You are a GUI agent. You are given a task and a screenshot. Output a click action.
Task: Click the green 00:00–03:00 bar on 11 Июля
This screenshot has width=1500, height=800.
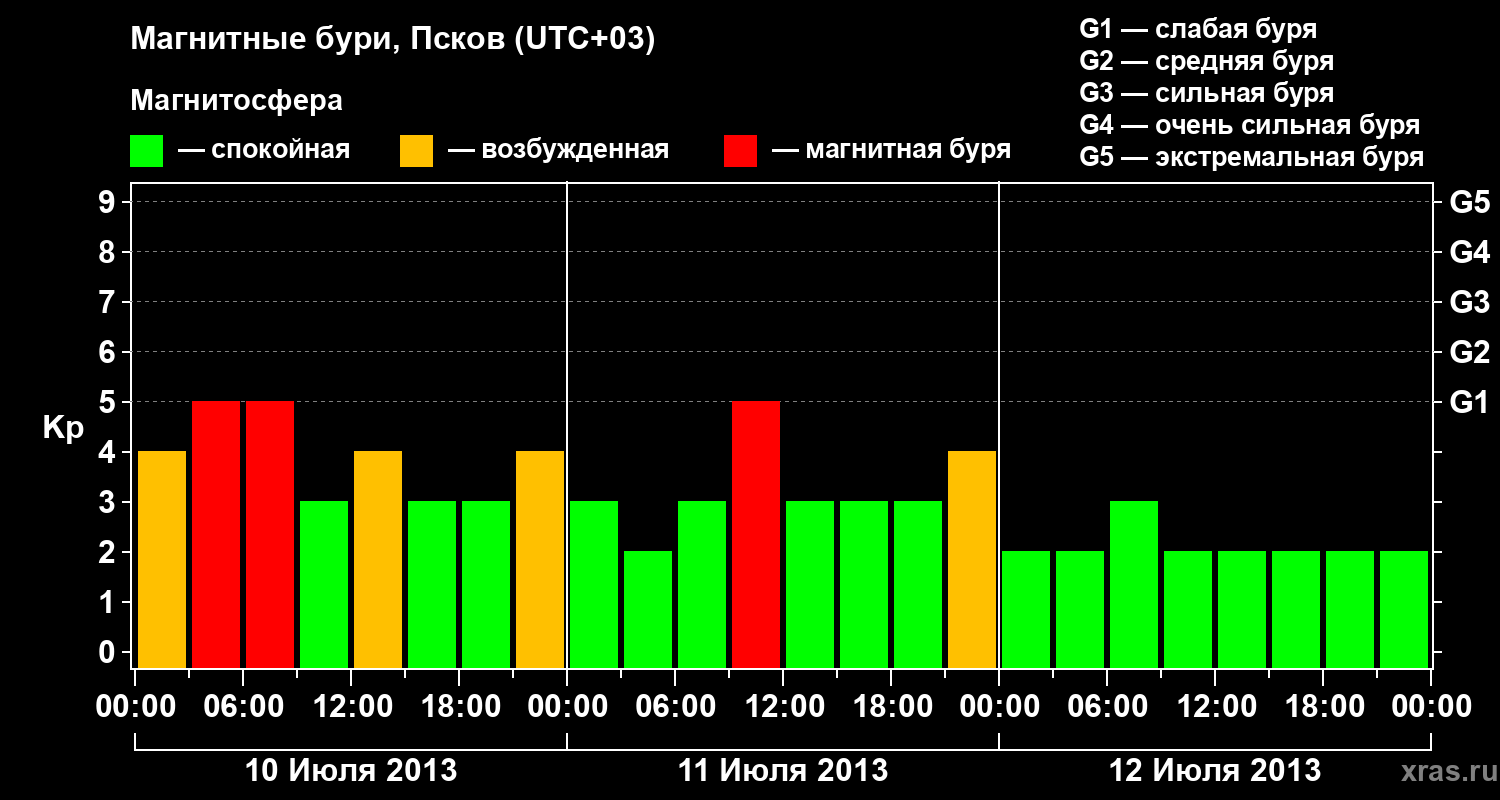pyautogui.click(x=594, y=584)
